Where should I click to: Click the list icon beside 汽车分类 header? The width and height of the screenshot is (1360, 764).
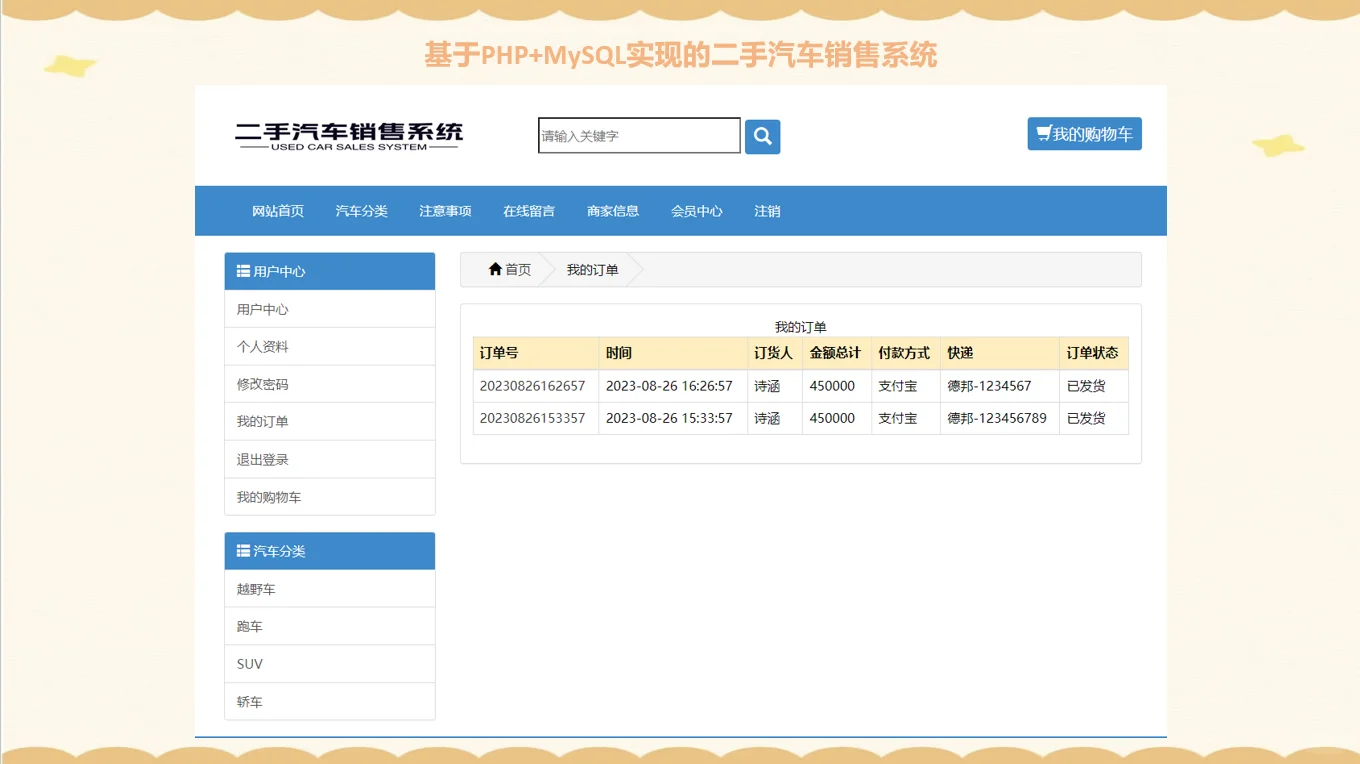tap(241, 550)
